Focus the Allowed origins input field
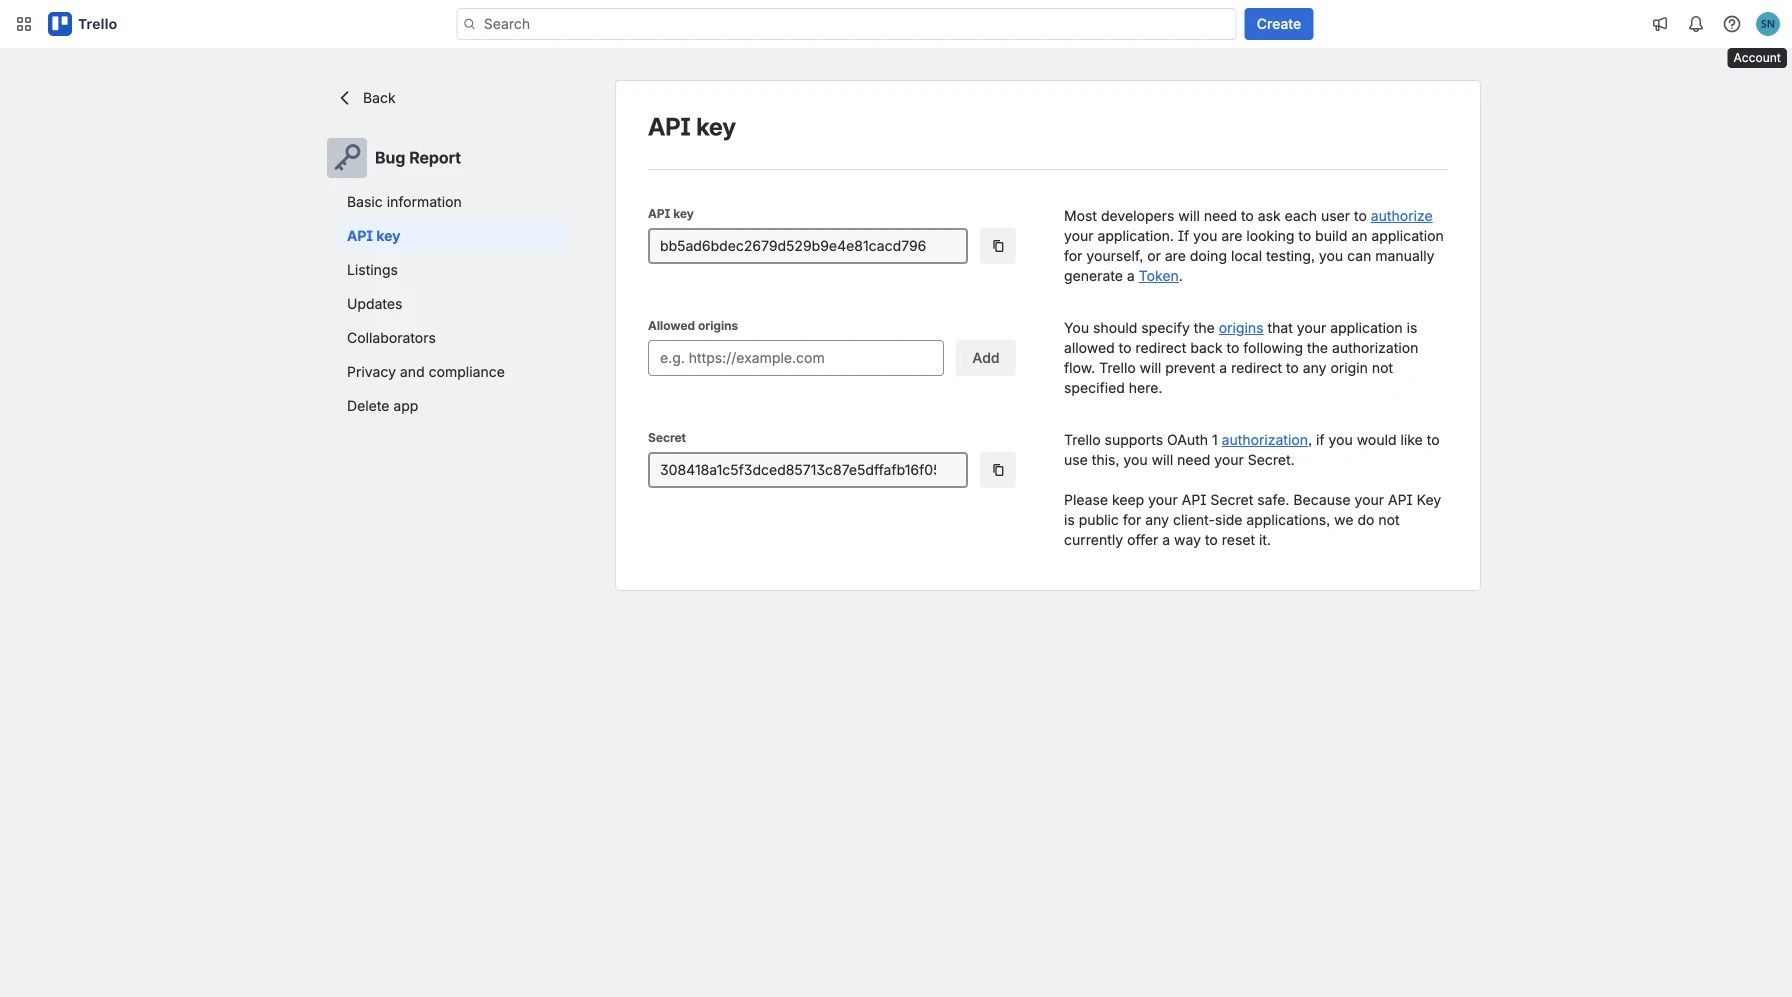 pyautogui.click(x=795, y=358)
